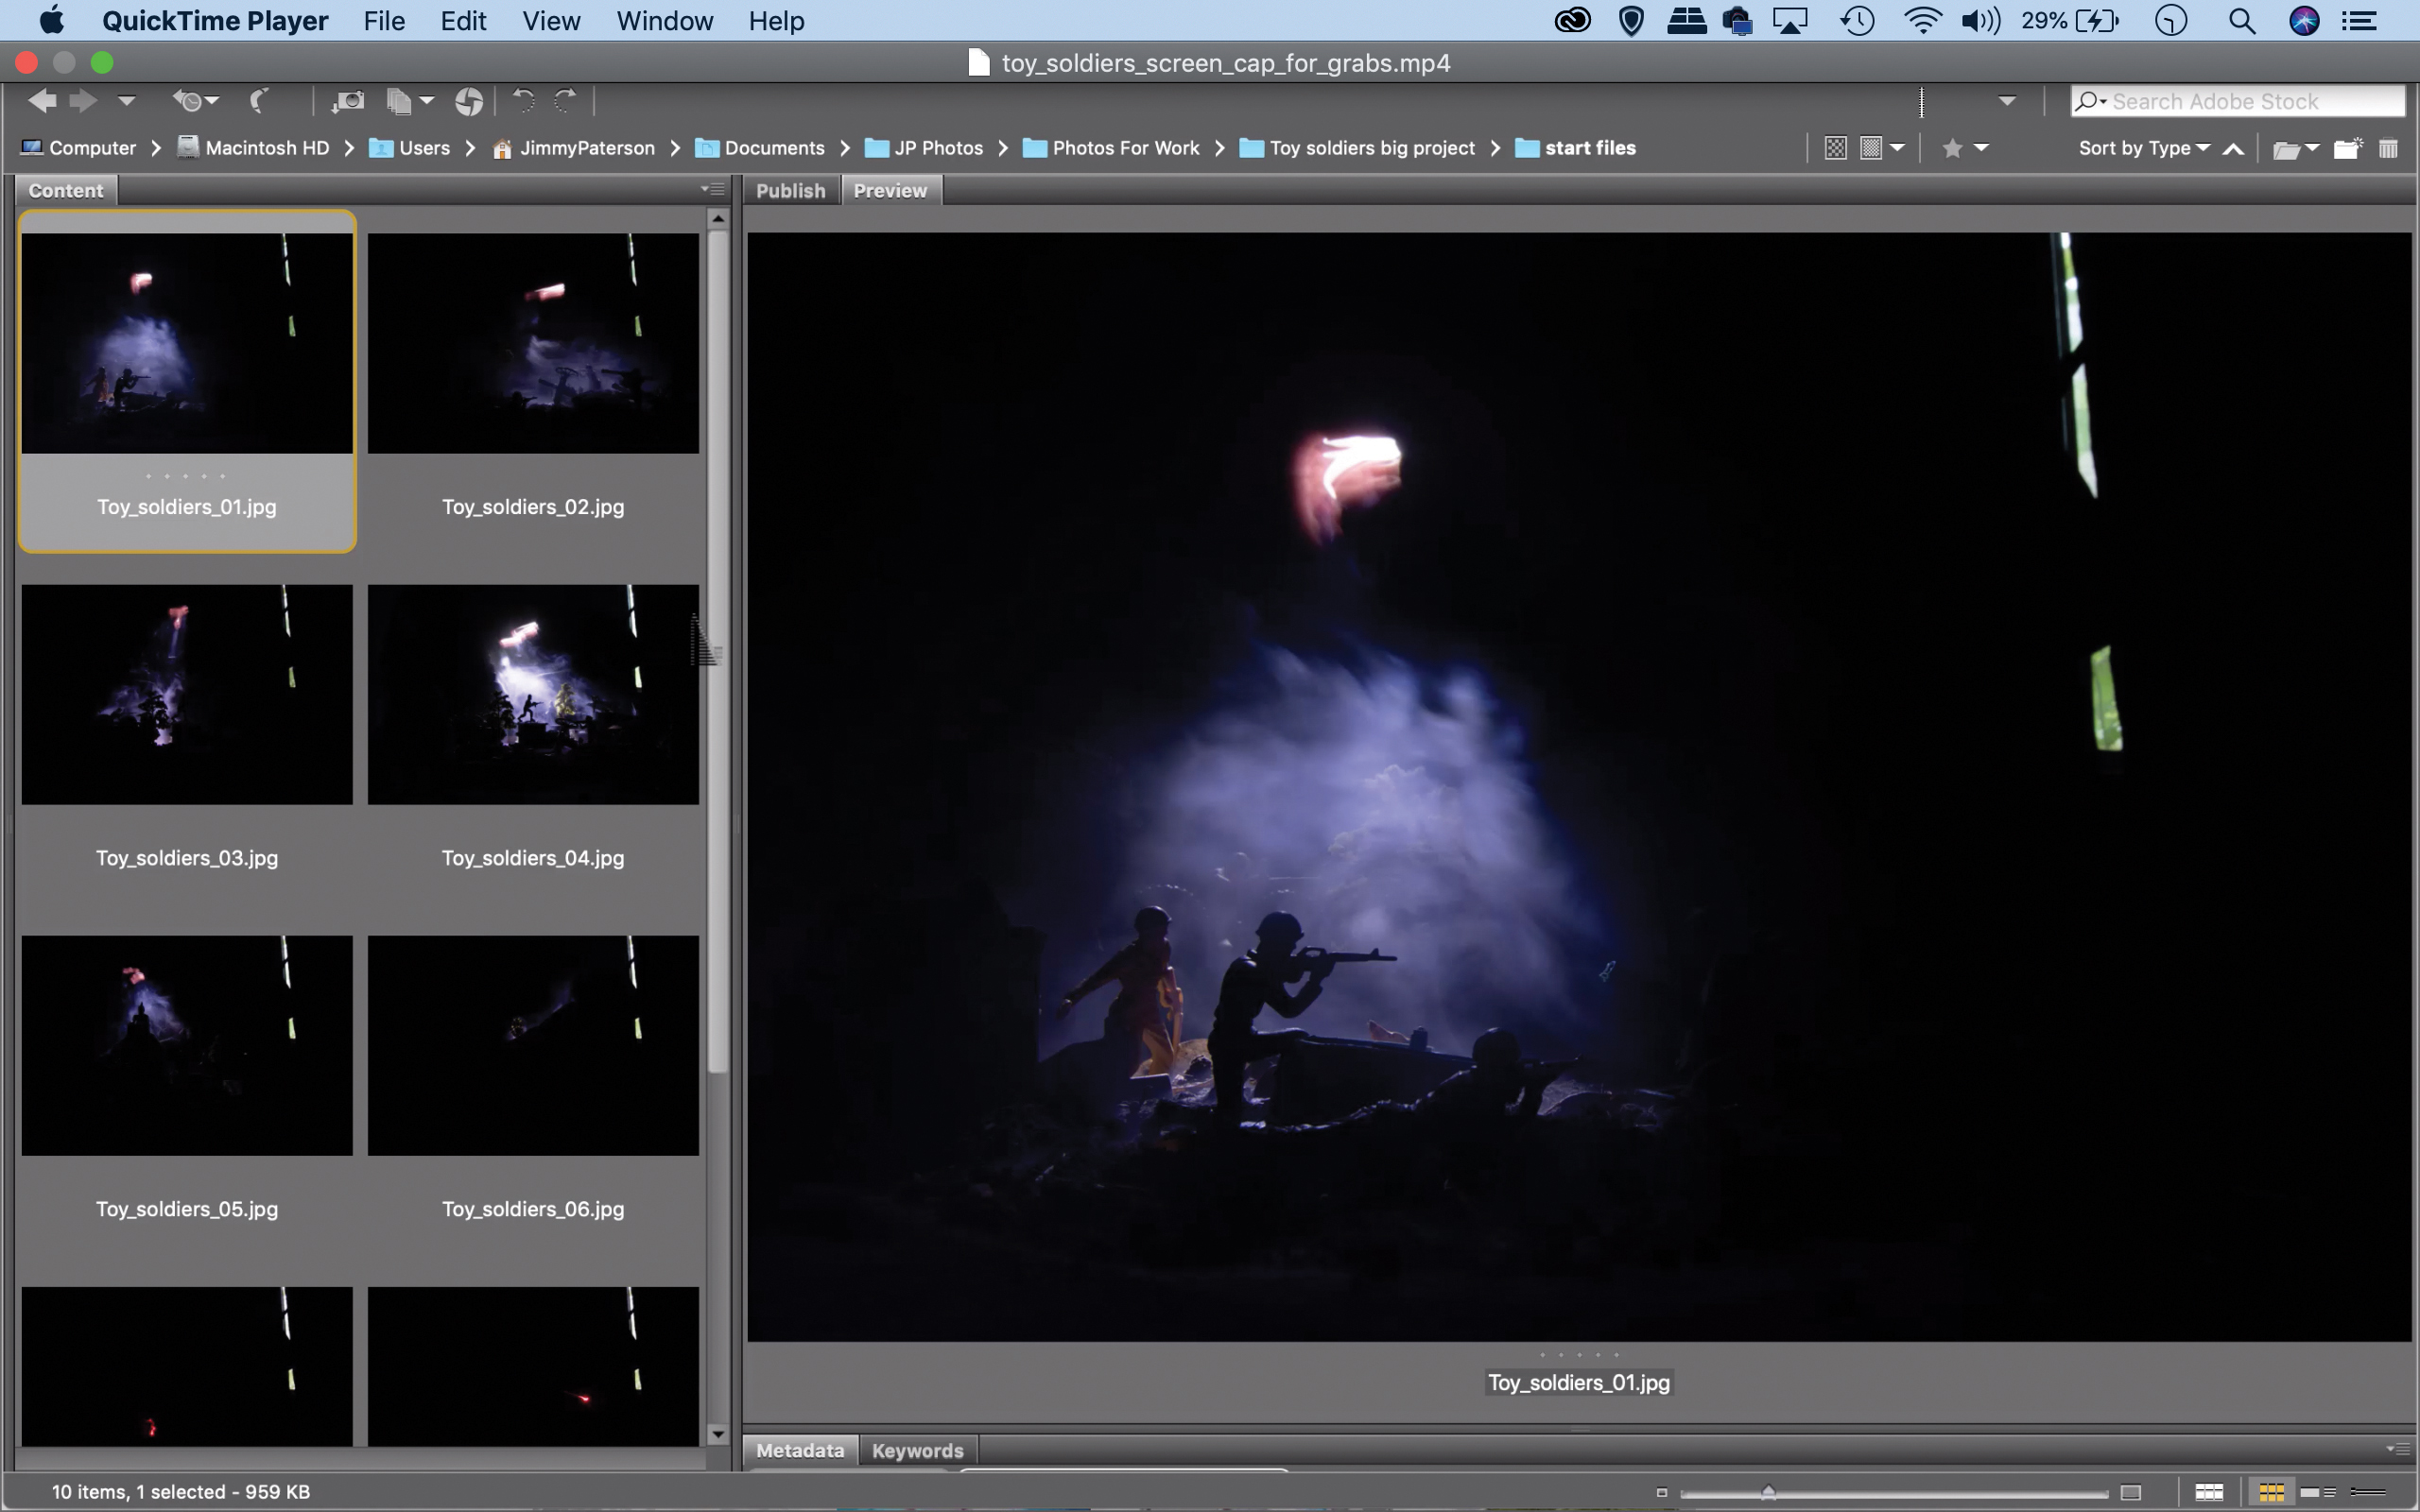The height and width of the screenshot is (1512, 2420).
Task: Toggle the lock thumbnail grid button
Action: pyautogui.click(x=2209, y=1492)
